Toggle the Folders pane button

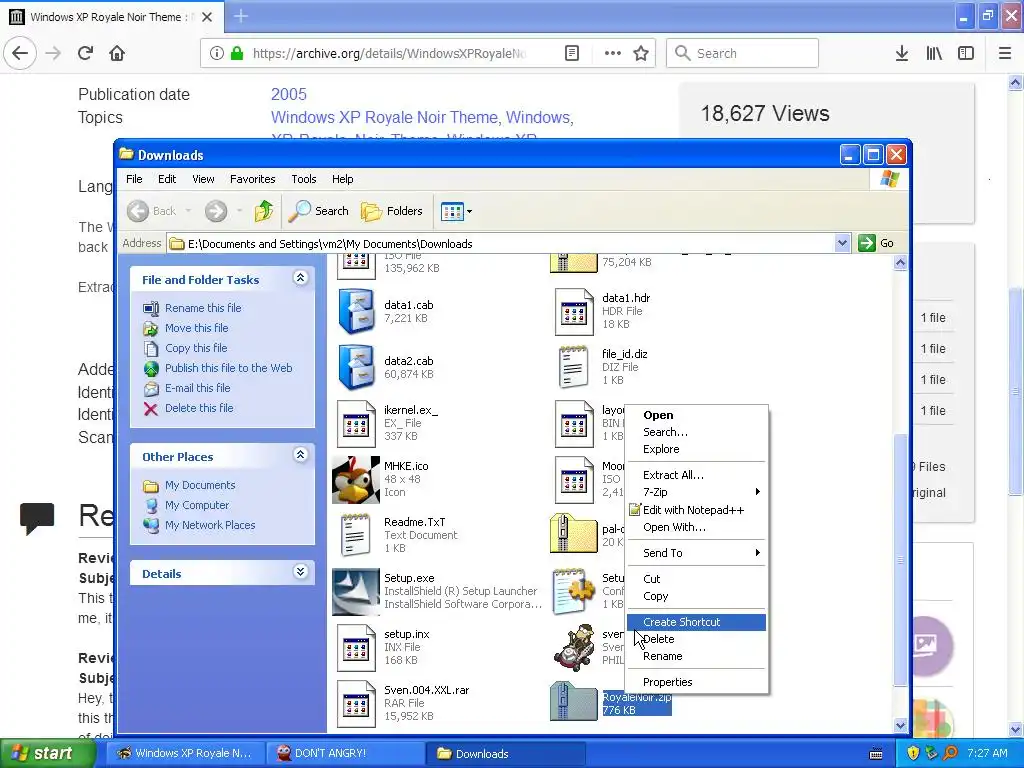coord(392,211)
